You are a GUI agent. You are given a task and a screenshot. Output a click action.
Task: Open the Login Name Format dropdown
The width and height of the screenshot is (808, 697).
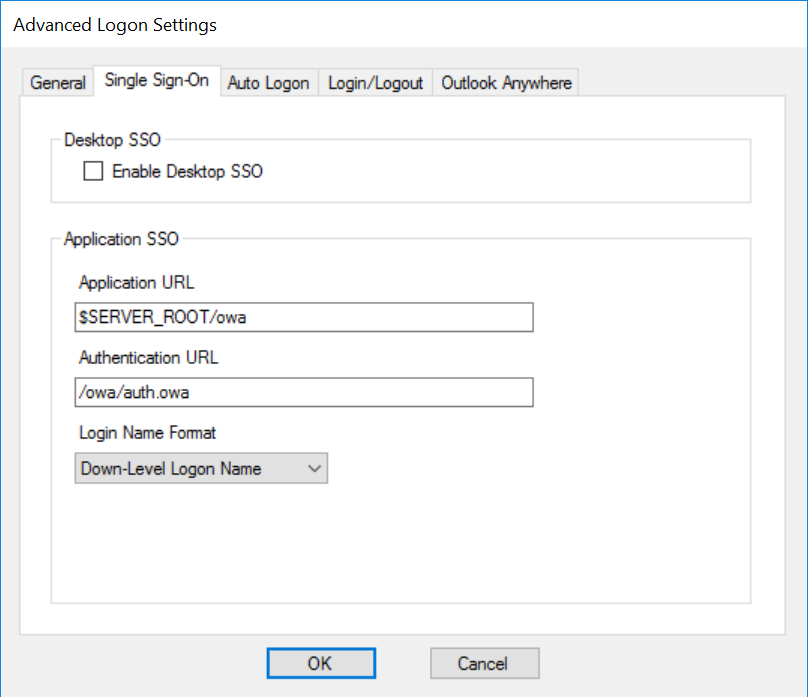200,468
